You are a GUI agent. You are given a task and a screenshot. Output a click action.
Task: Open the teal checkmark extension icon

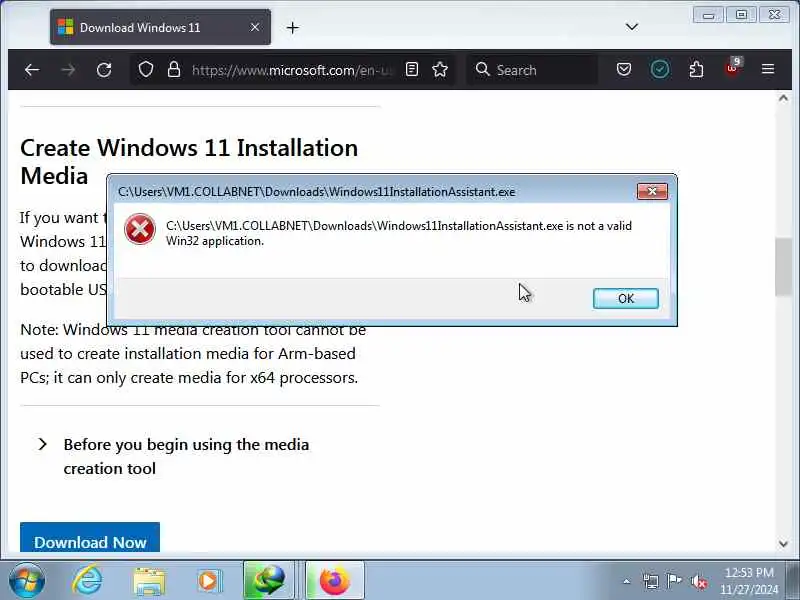tap(660, 69)
